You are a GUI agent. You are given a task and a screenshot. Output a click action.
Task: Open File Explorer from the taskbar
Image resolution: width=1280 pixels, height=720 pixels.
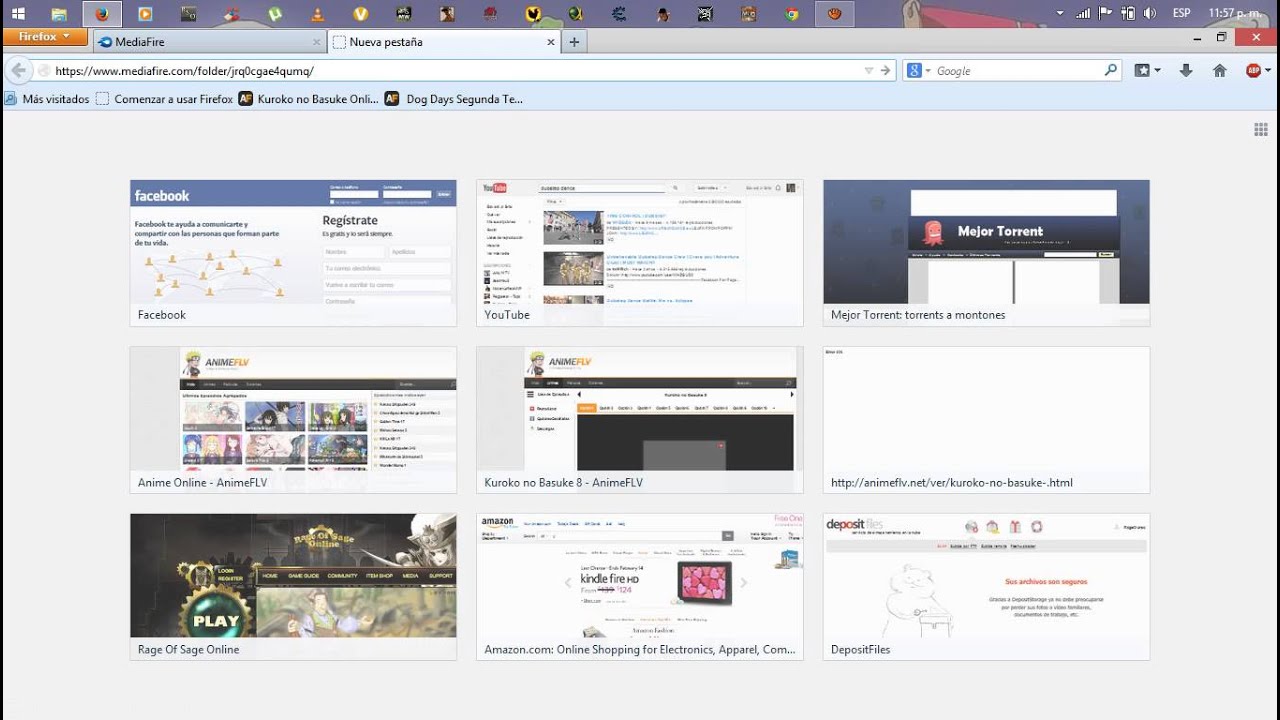pyautogui.click(x=59, y=14)
